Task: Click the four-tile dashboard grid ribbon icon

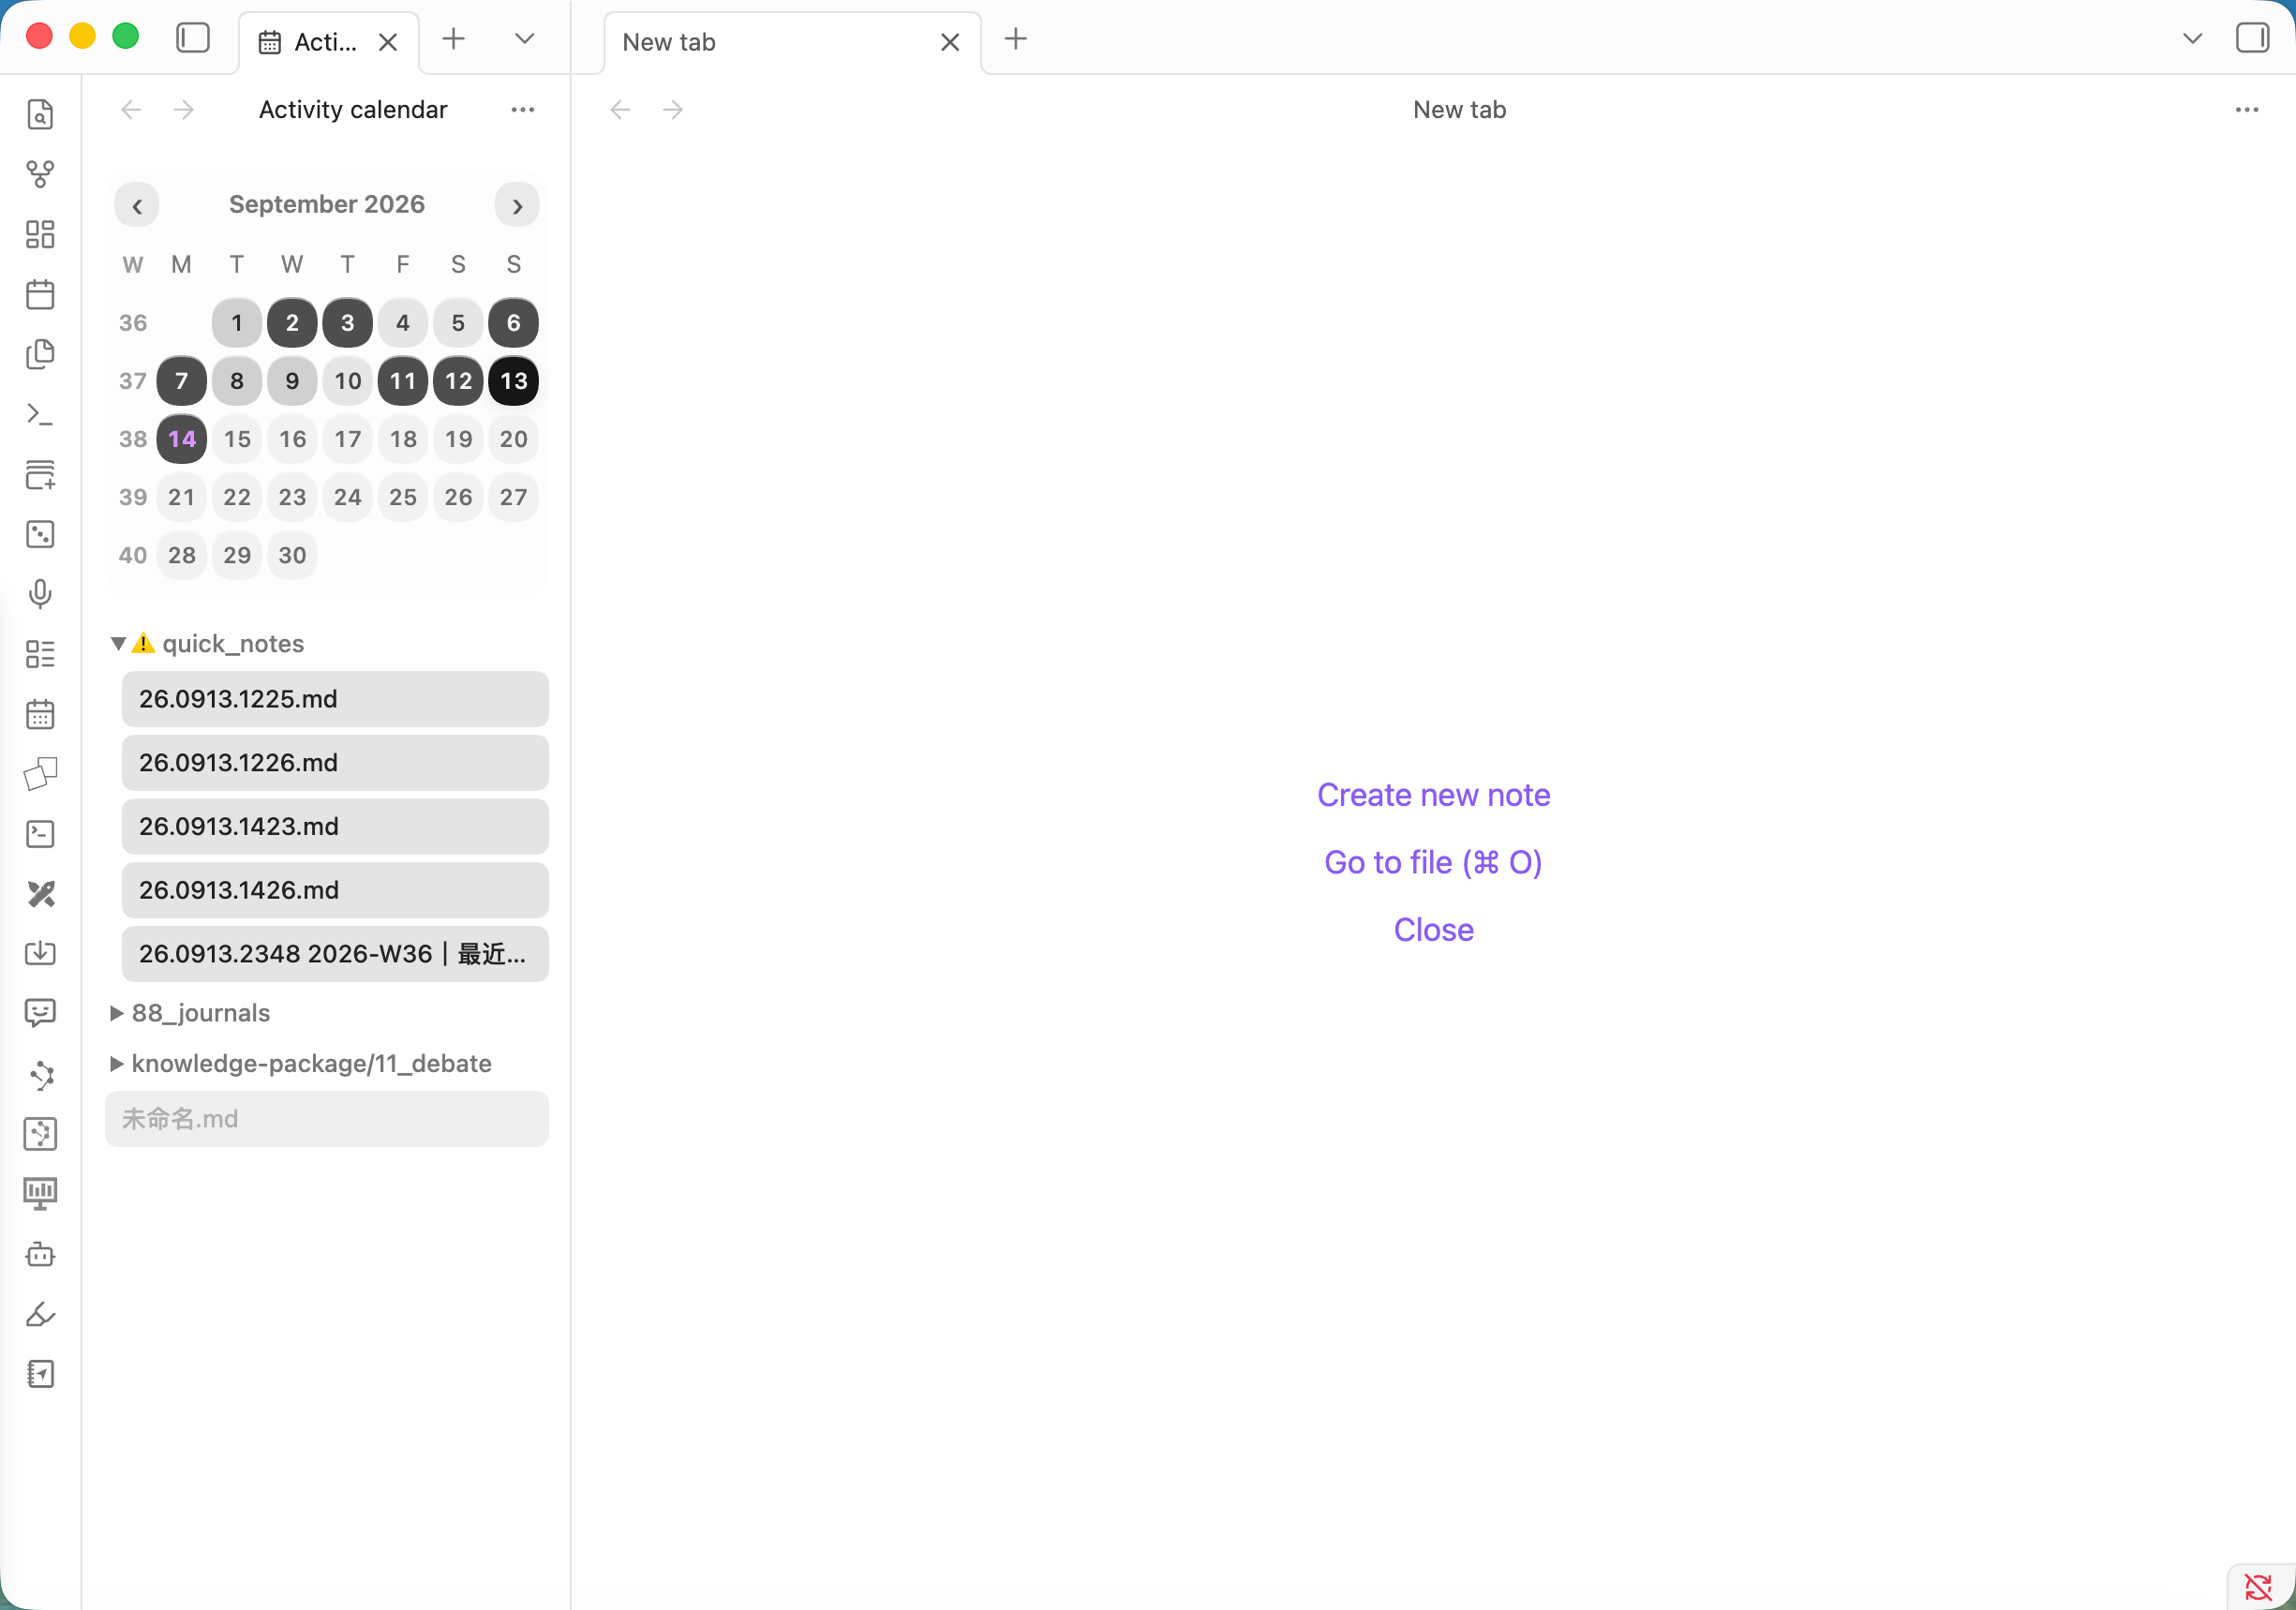Action: point(40,235)
